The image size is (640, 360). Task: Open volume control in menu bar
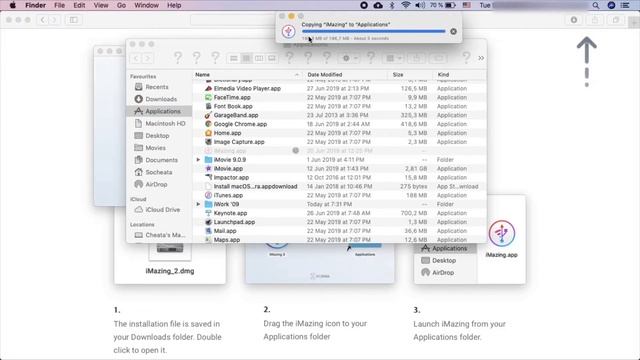point(420,5)
